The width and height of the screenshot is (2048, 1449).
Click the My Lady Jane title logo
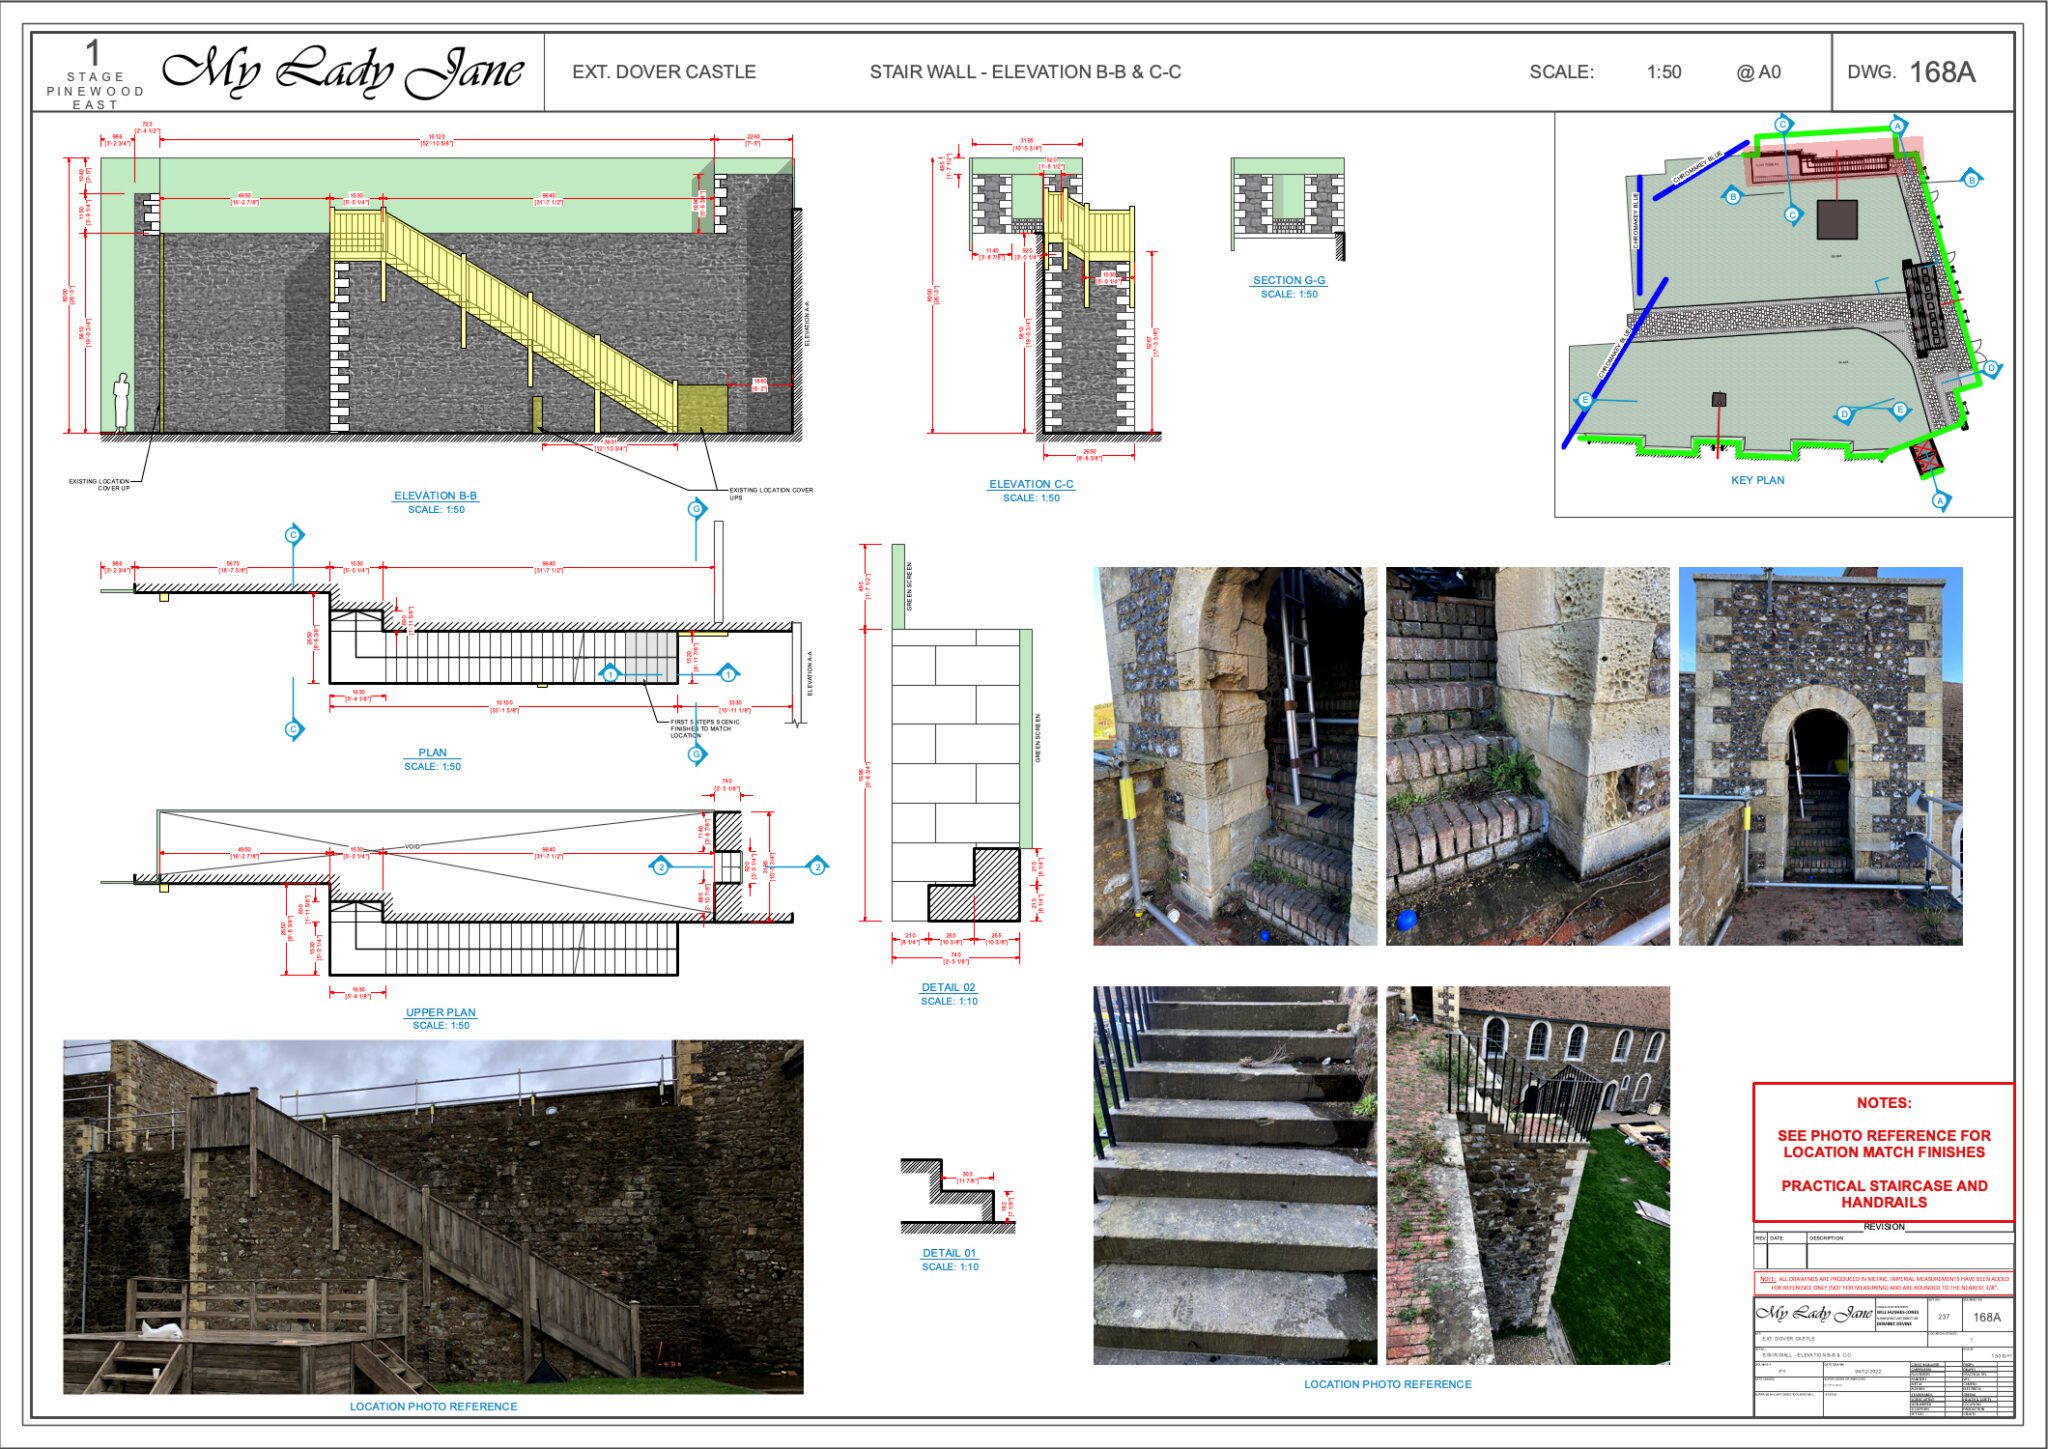point(342,72)
